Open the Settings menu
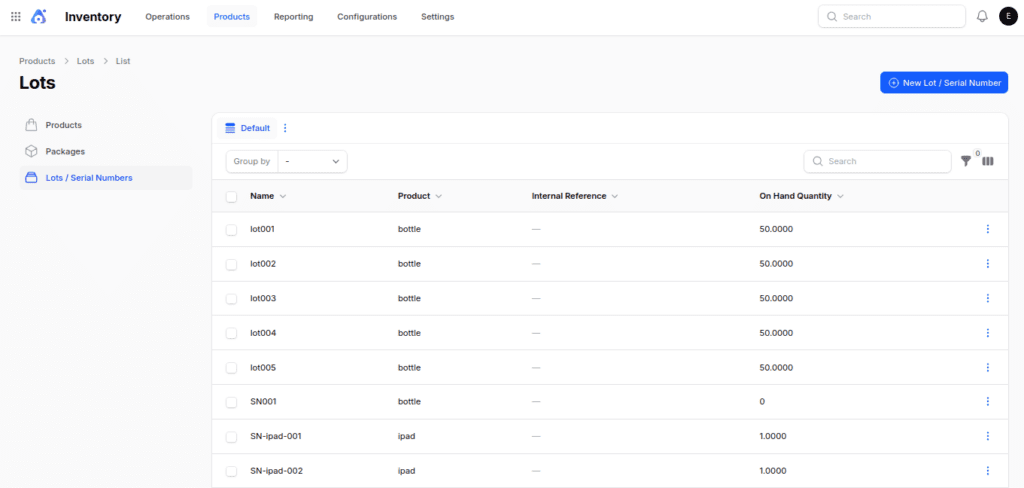1024x488 pixels. tap(438, 17)
